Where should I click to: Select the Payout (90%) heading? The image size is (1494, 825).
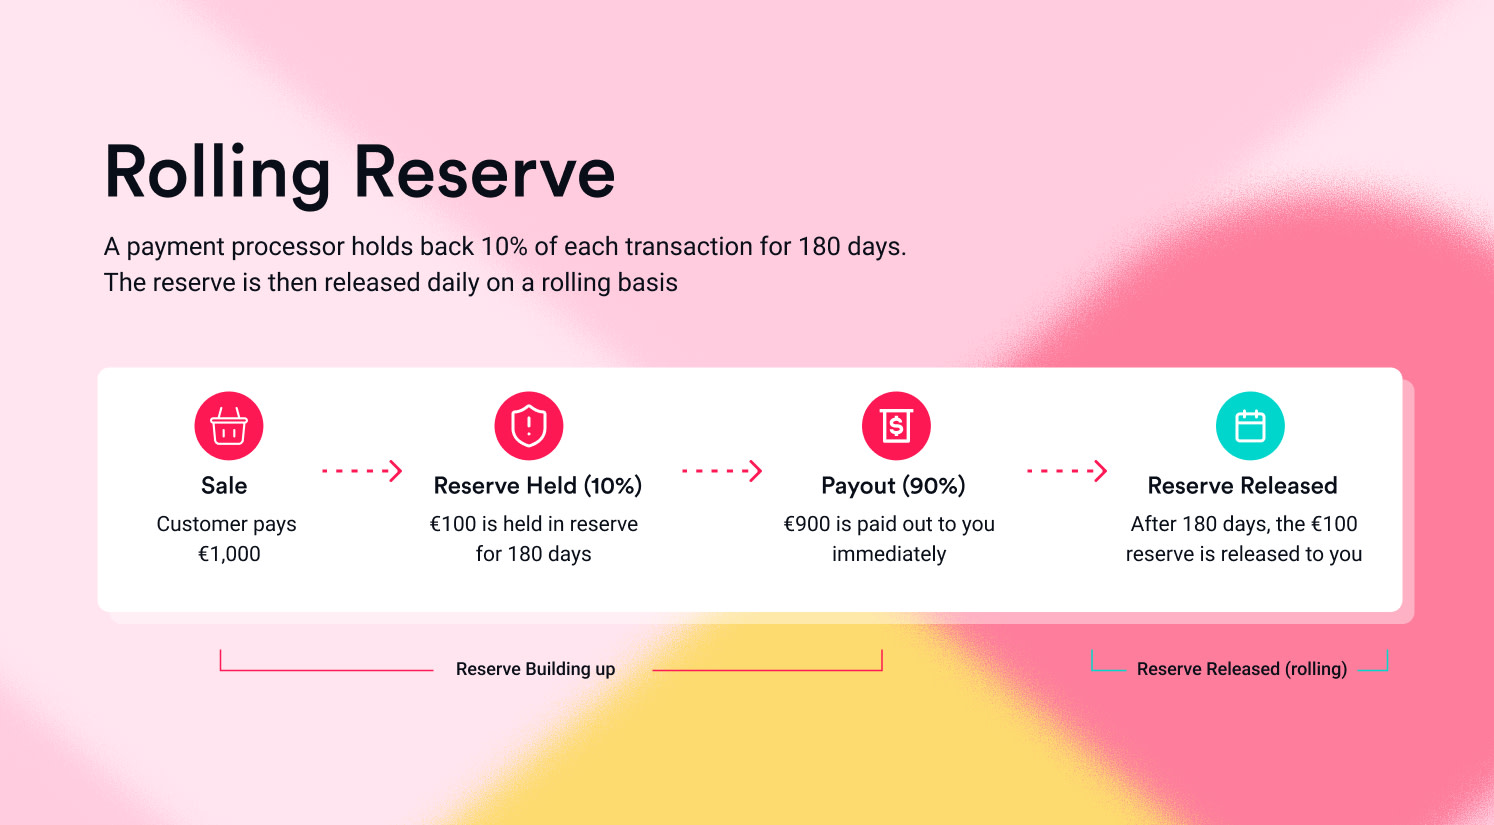tap(893, 486)
